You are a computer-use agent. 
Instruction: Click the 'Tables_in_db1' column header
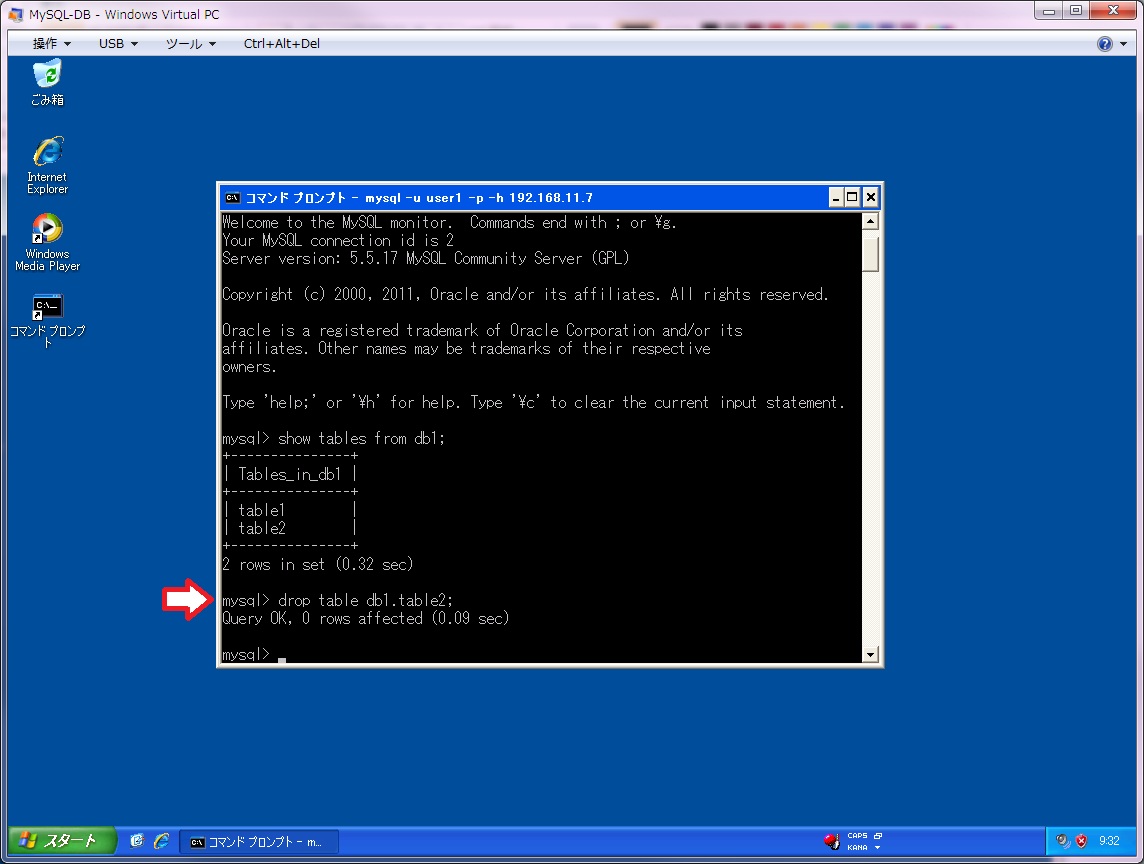290,474
